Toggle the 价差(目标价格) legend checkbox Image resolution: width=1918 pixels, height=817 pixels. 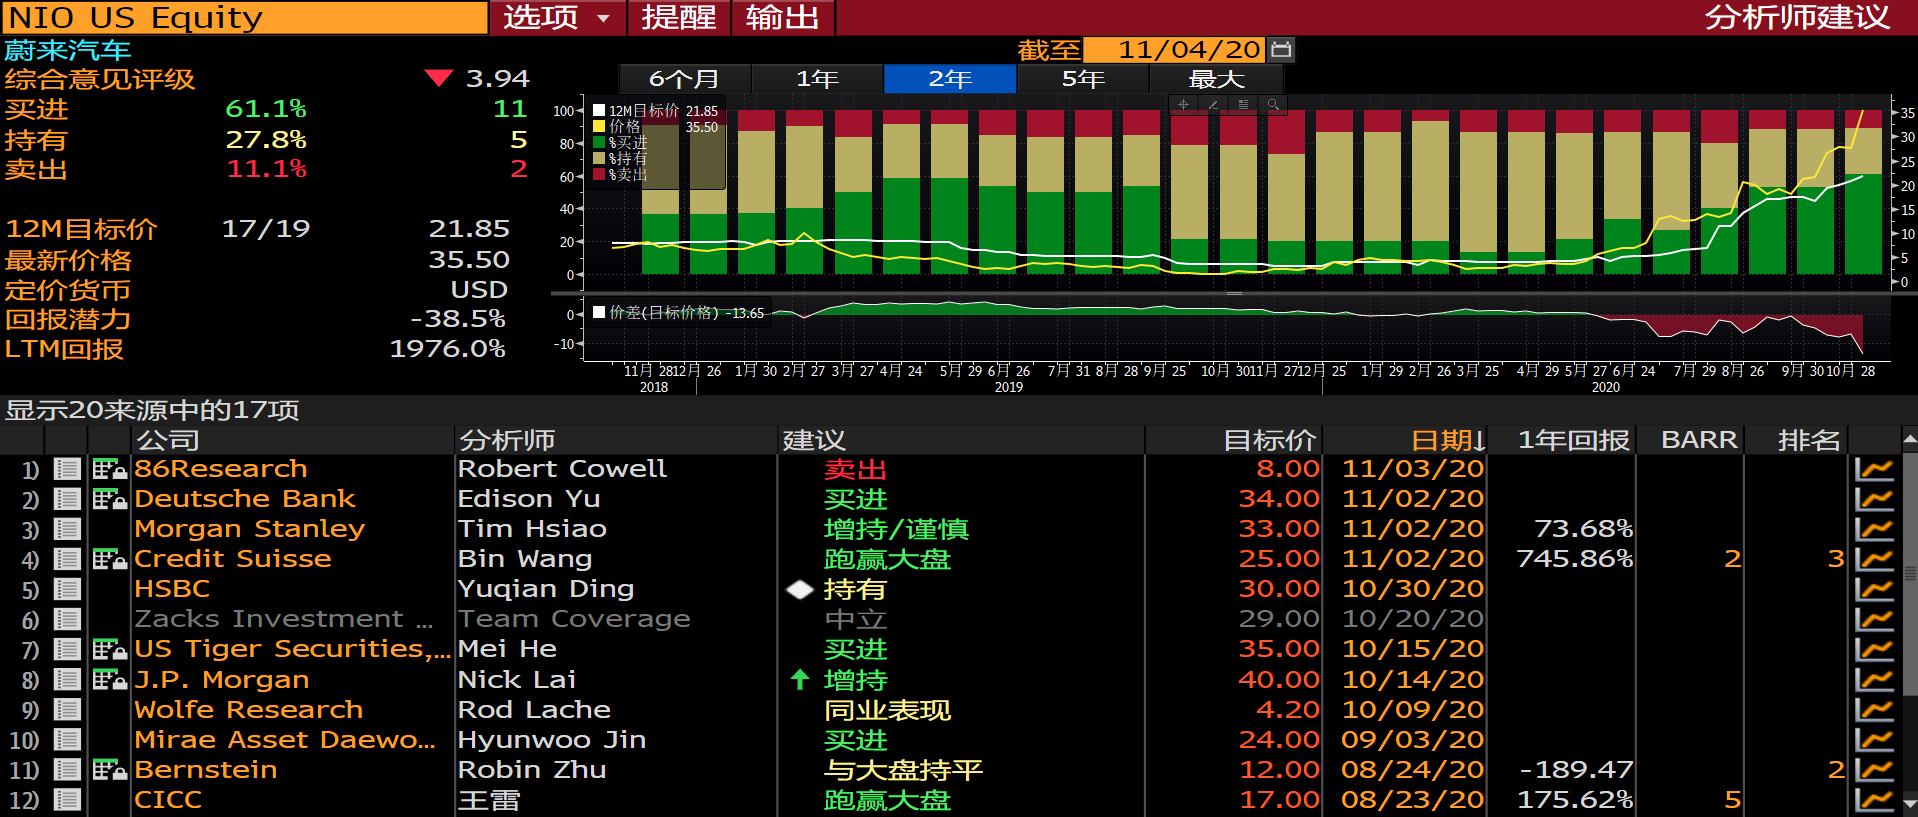tap(599, 312)
